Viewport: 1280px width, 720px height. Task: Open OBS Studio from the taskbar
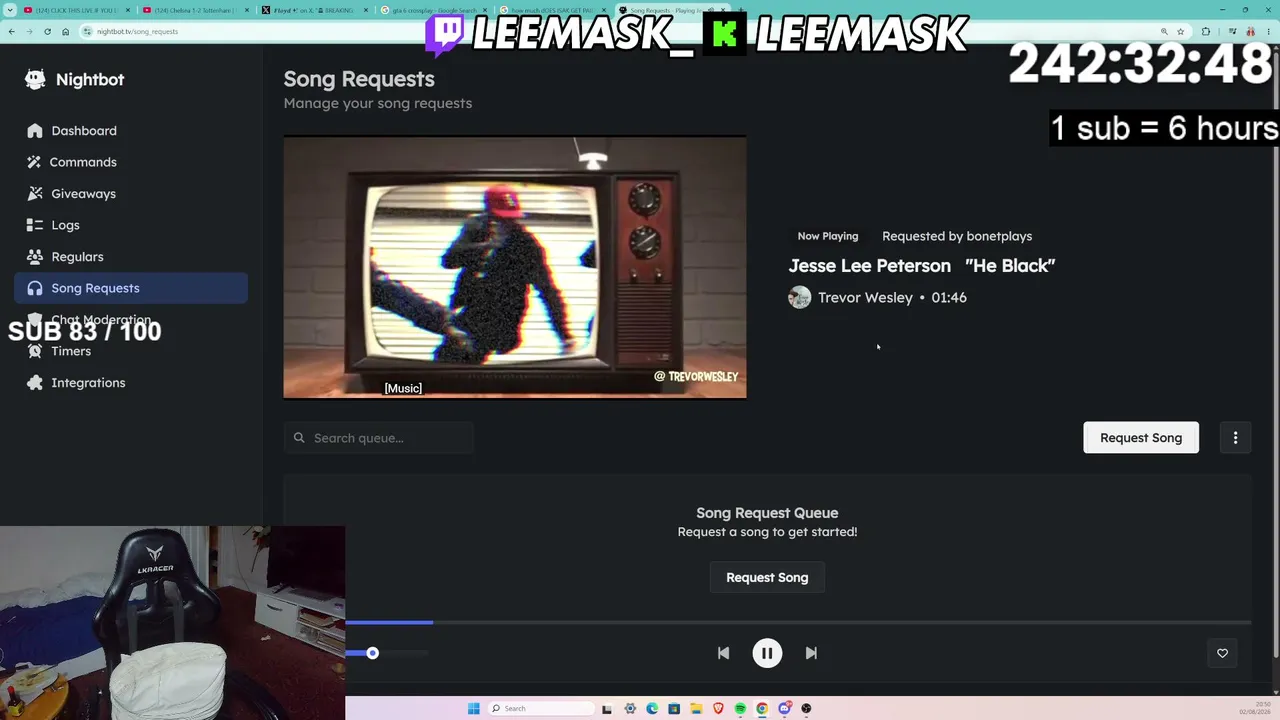click(x=806, y=709)
